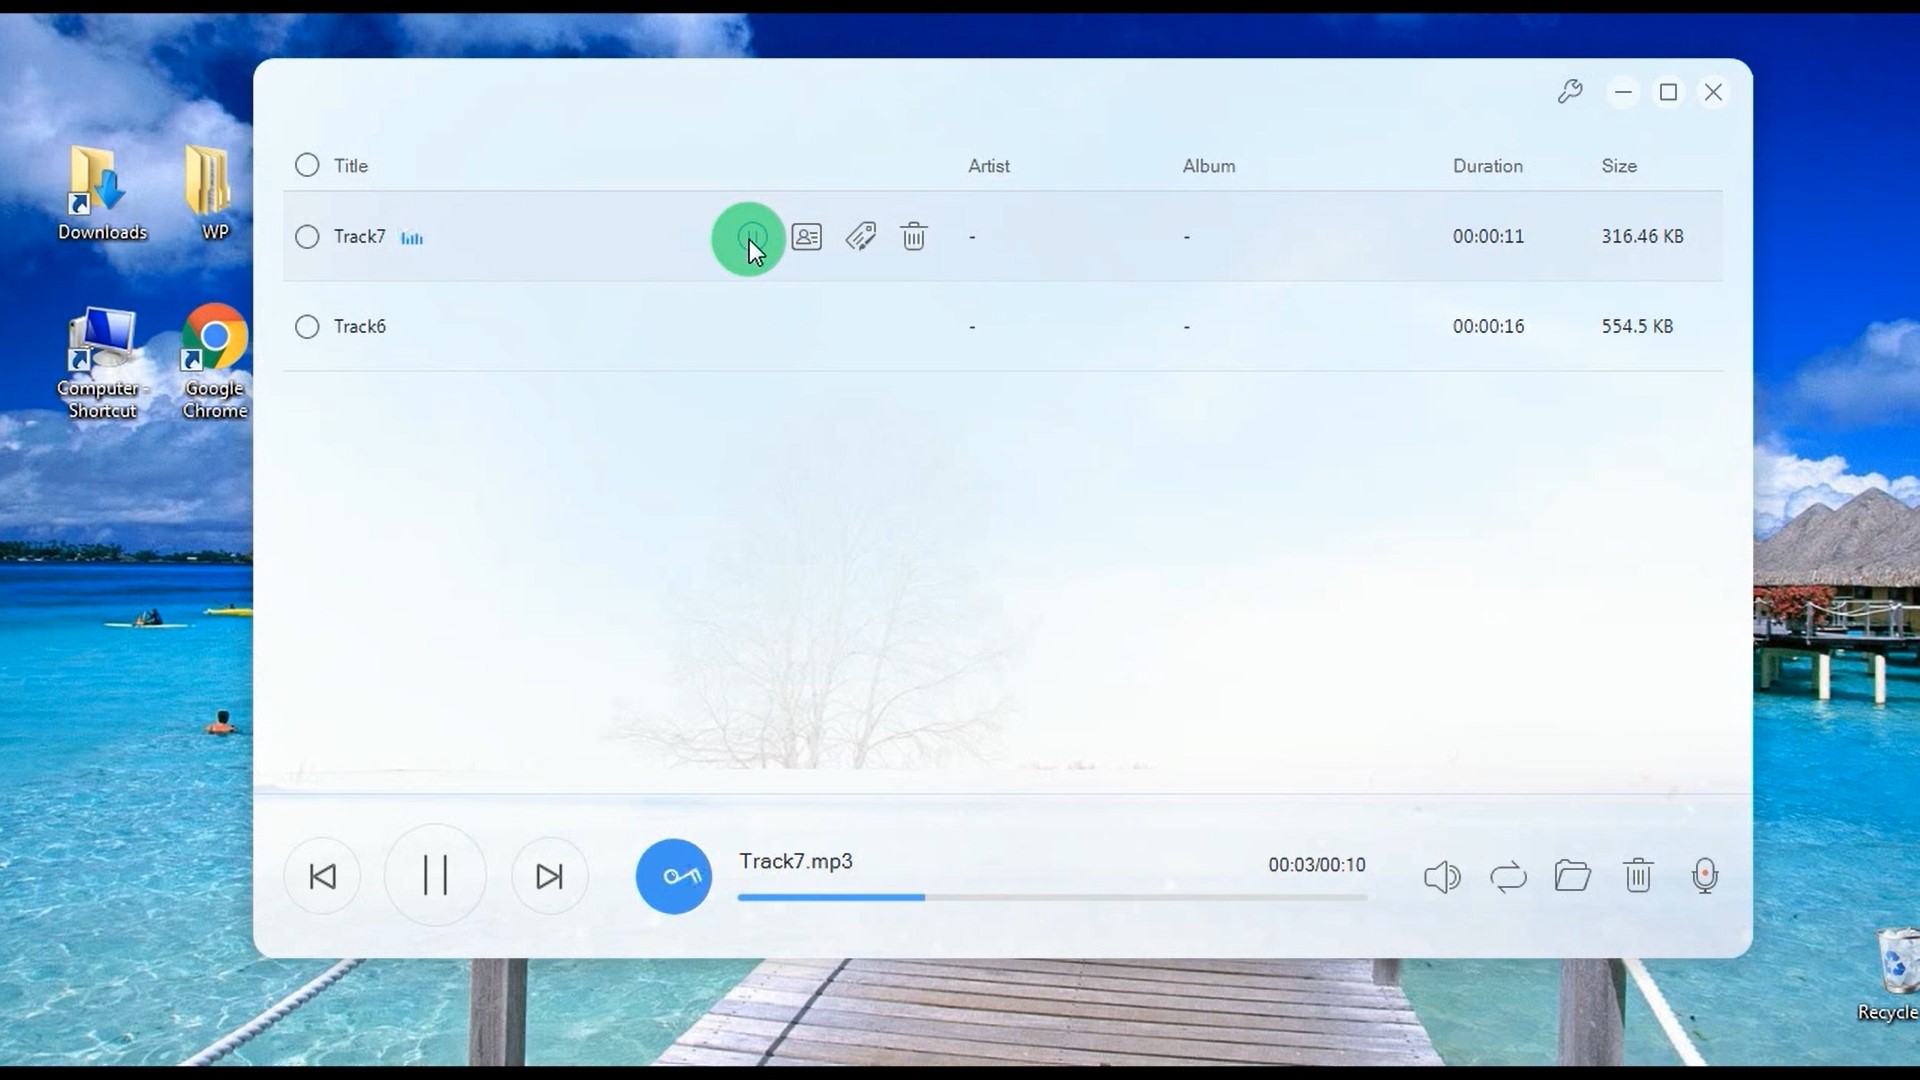This screenshot has width=1920, height=1080.
Task: Click the trash icon in the bottom bar
Action: click(1638, 876)
